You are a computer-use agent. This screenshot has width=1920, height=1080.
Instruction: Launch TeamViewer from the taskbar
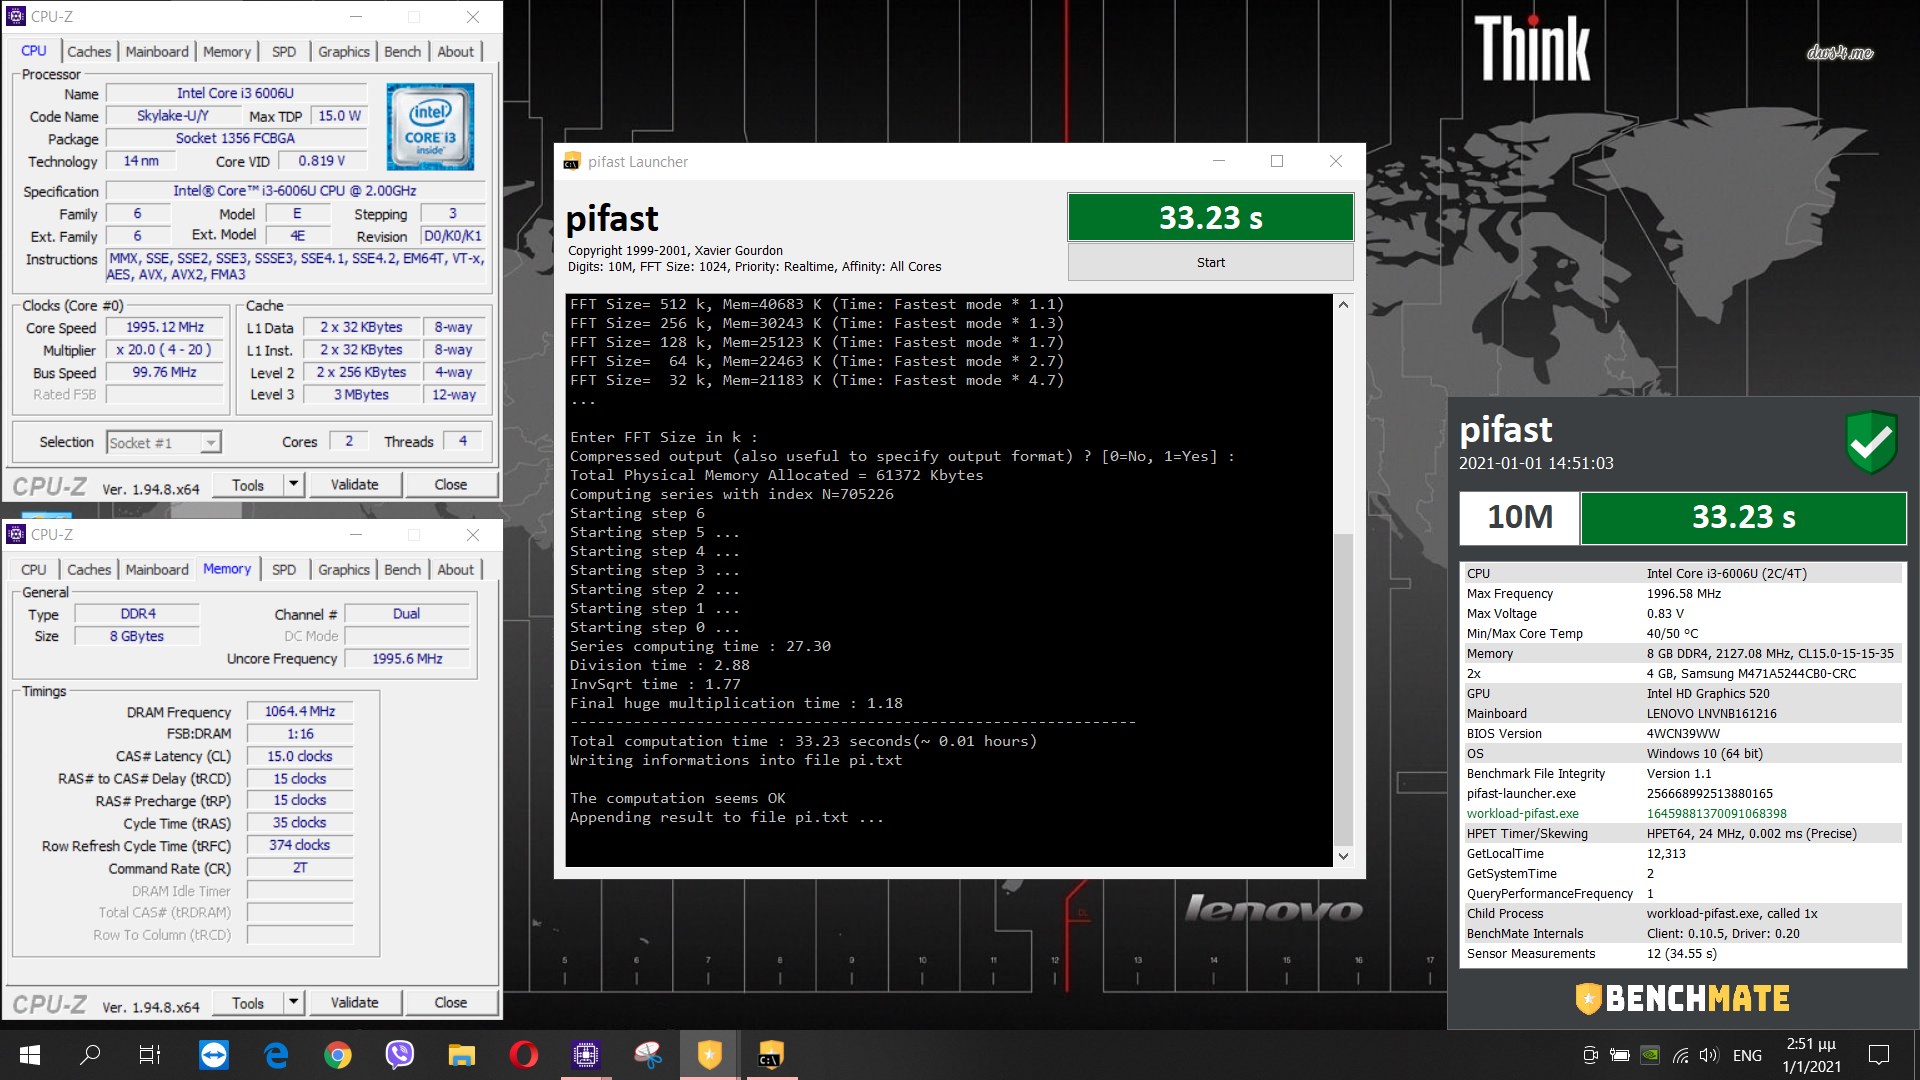tap(213, 1055)
